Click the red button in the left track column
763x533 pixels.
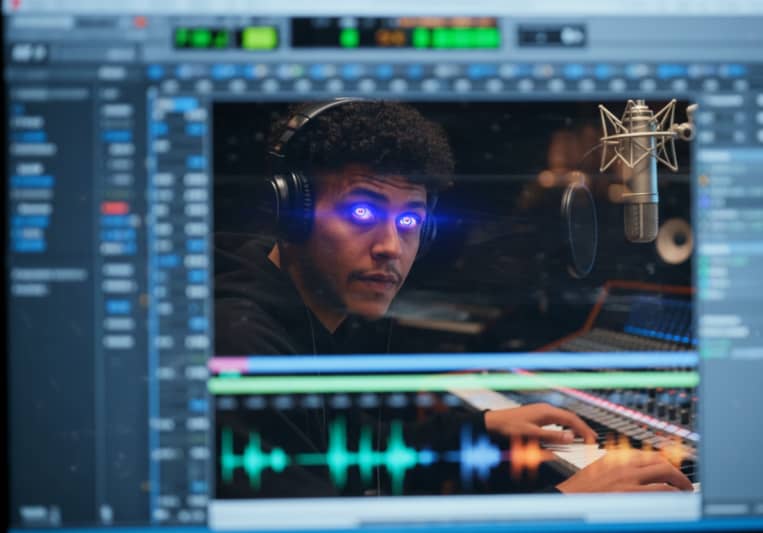point(115,208)
